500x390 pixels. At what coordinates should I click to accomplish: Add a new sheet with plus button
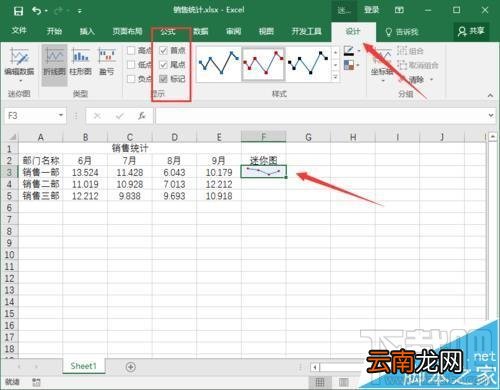pyautogui.click(x=131, y=367)
